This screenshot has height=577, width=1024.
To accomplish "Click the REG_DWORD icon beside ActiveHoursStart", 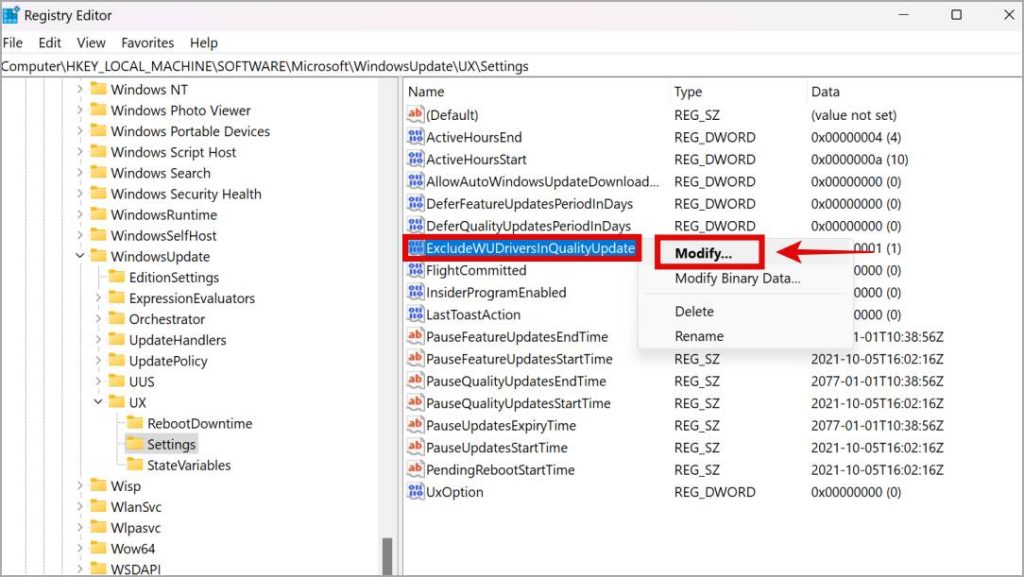I will 414,158.
